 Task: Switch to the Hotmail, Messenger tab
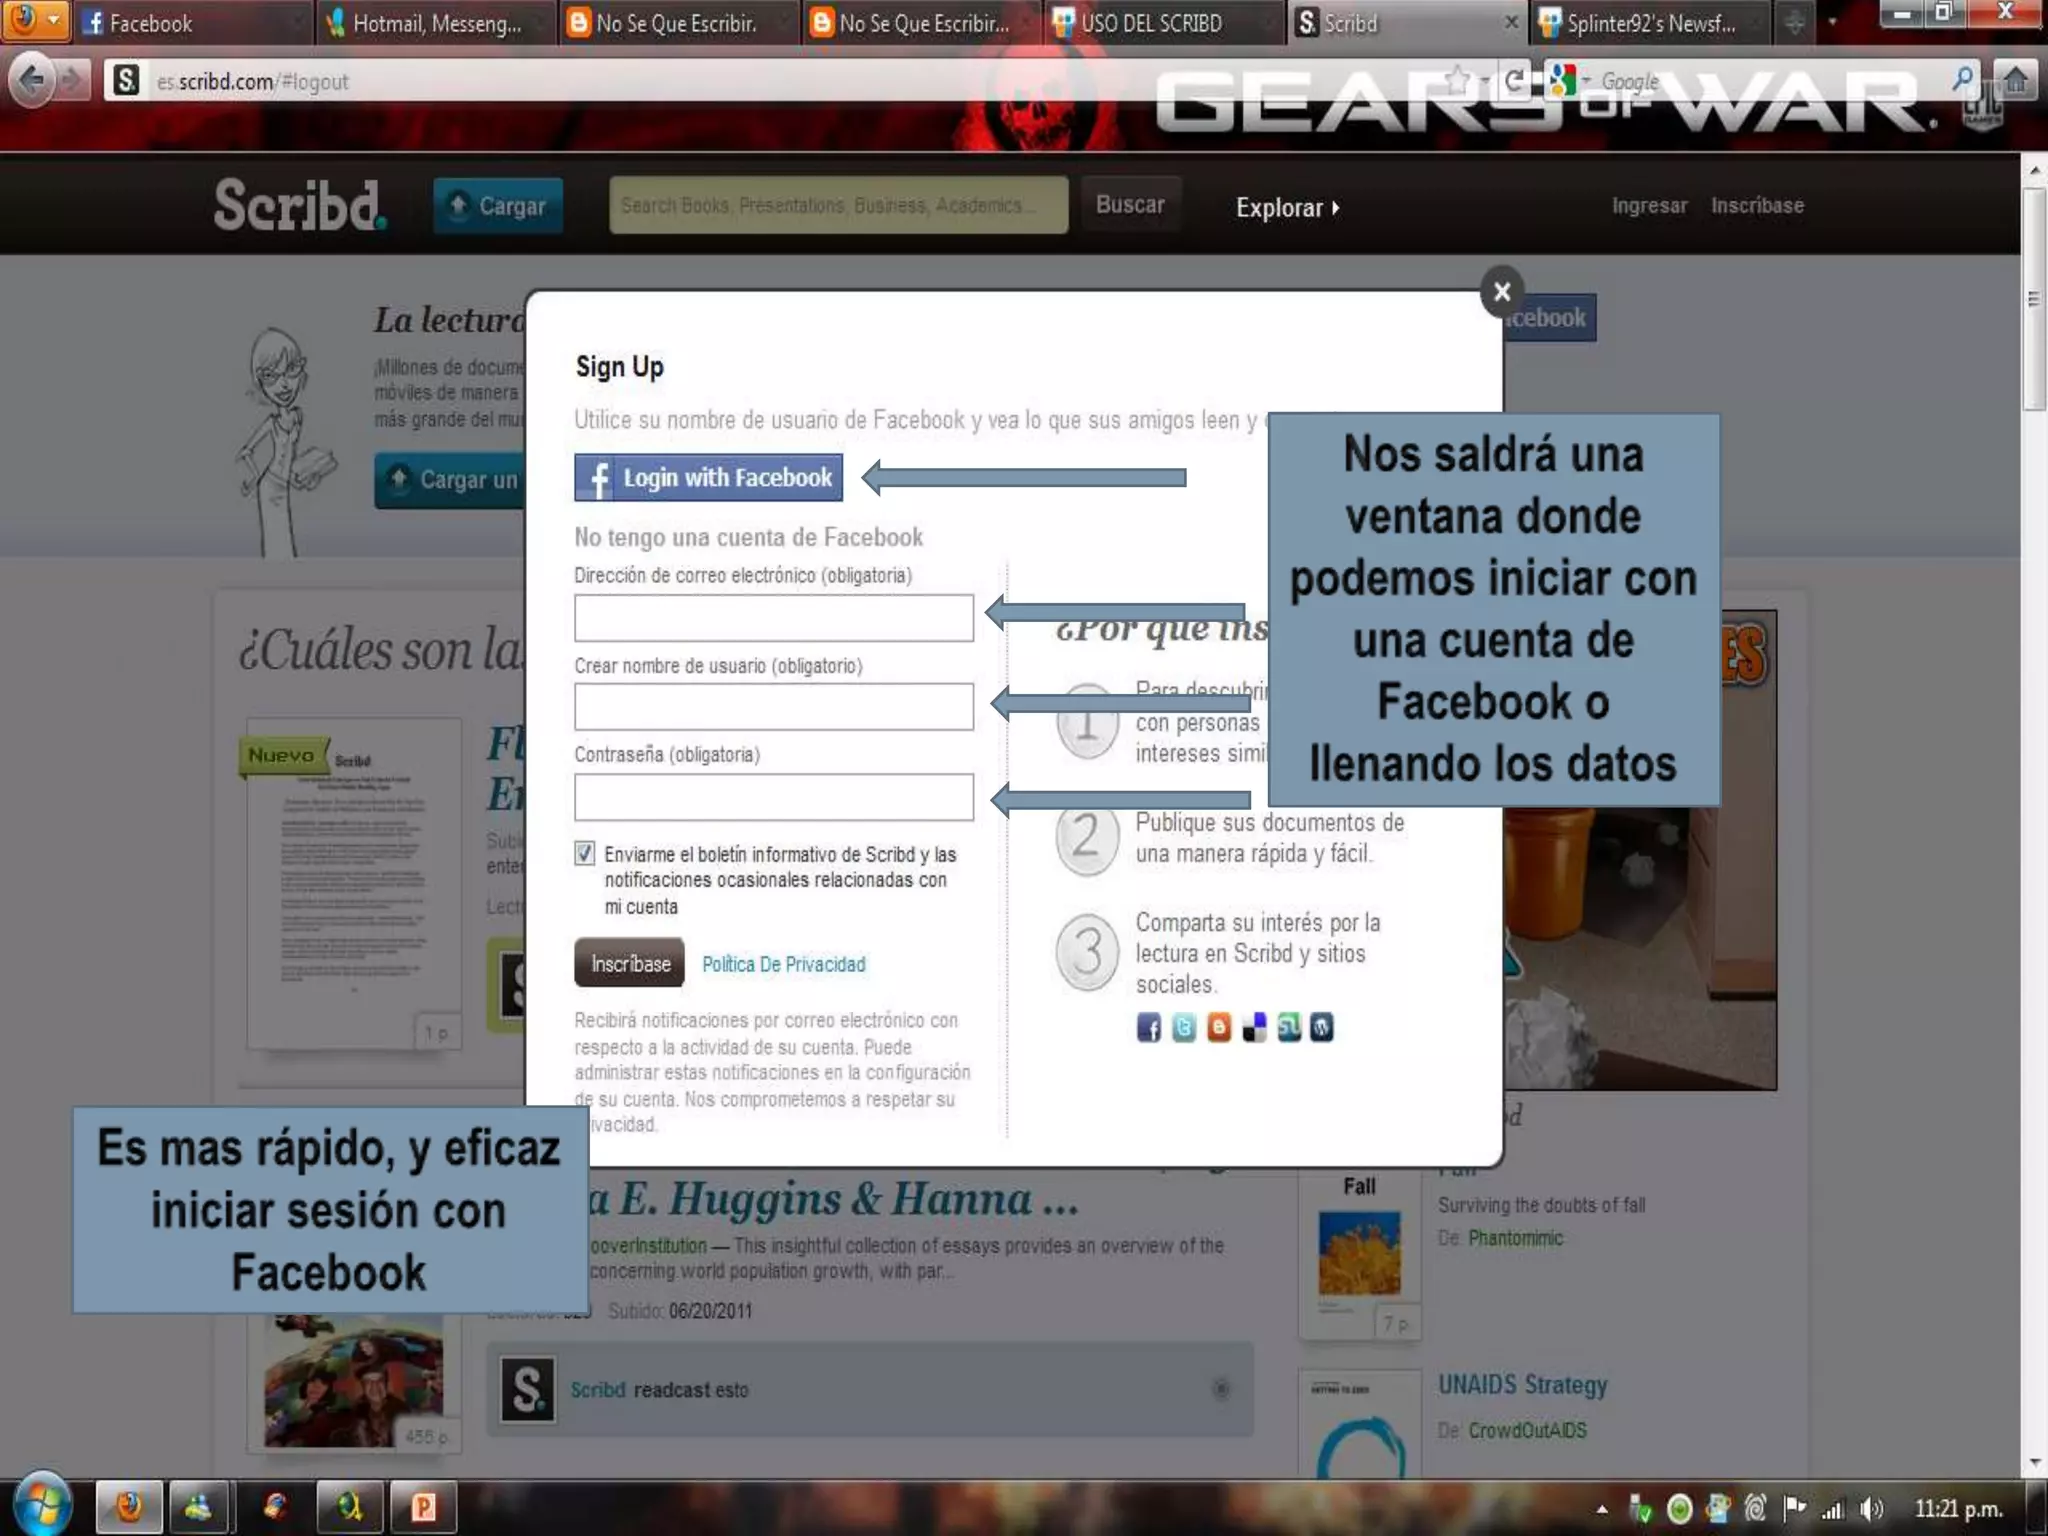[435, 23]
